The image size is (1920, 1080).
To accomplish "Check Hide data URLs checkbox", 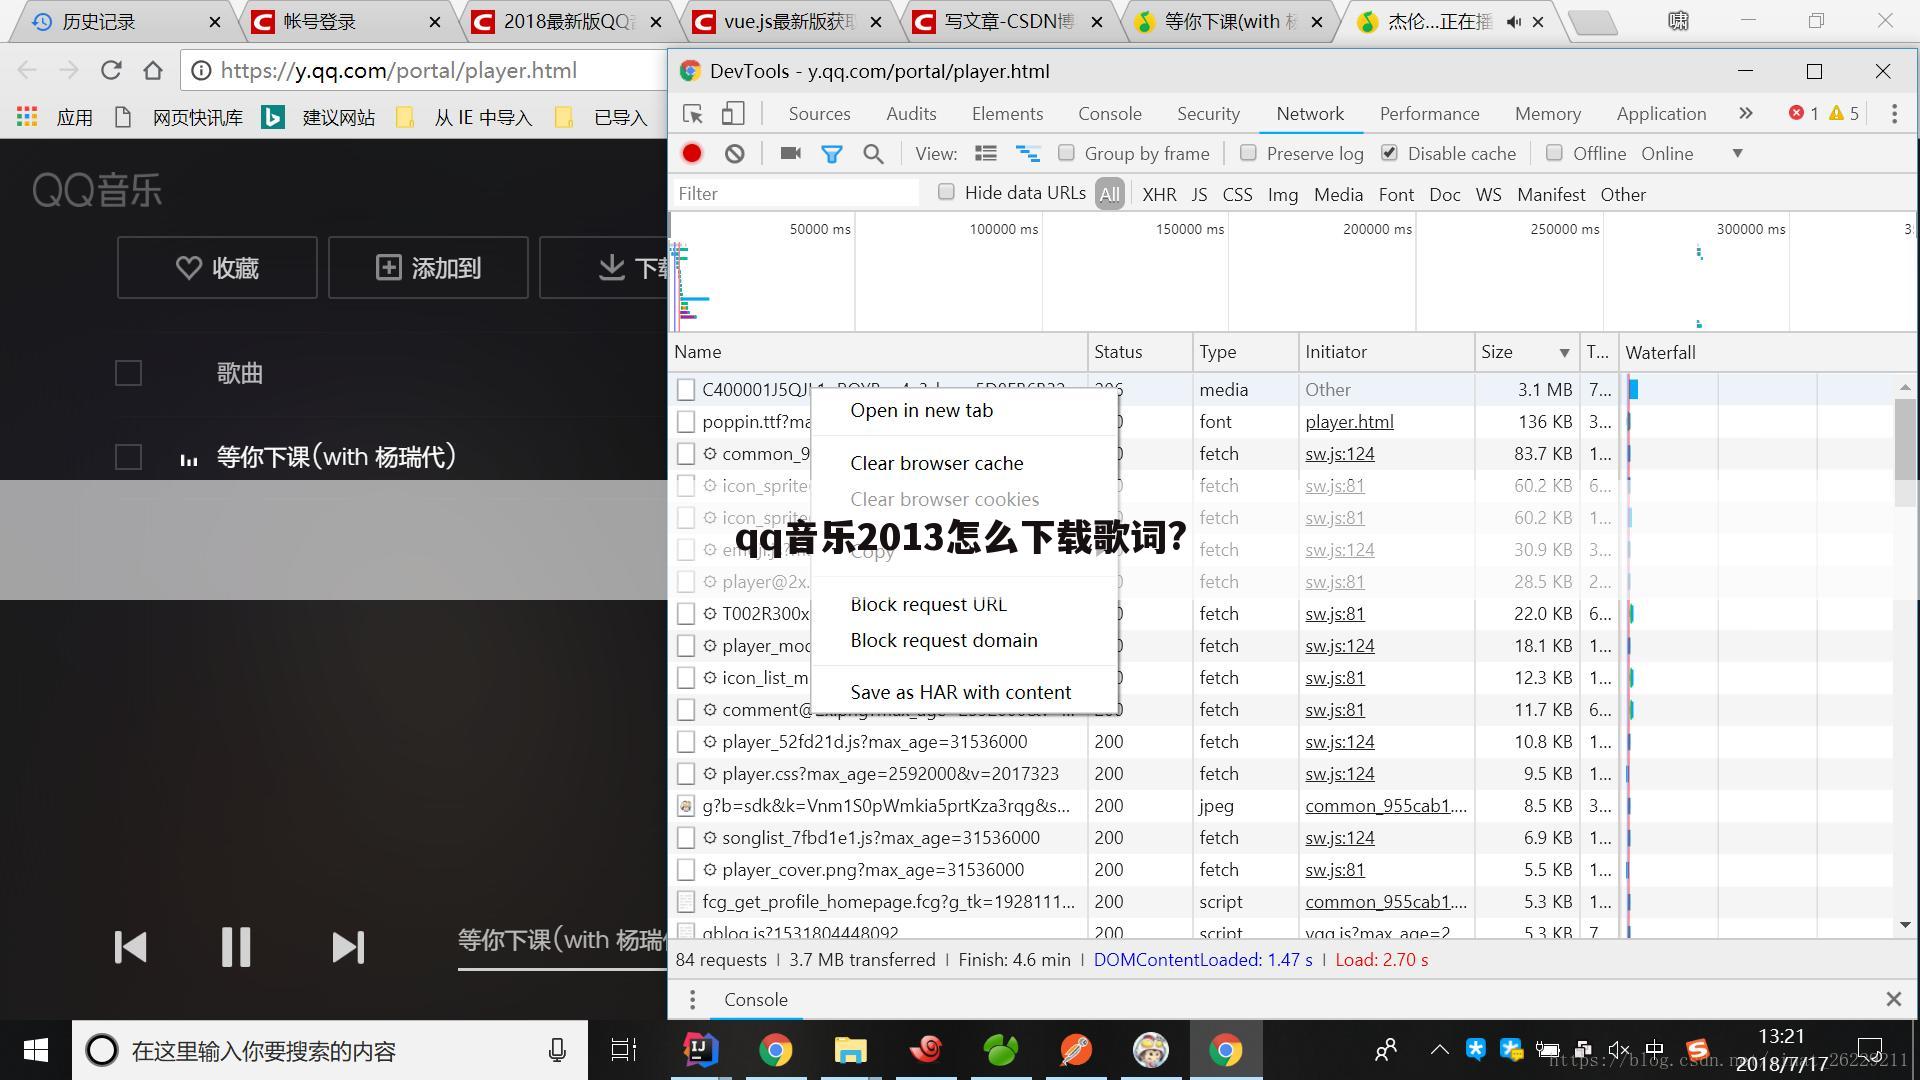I will (x=946, y=192).
